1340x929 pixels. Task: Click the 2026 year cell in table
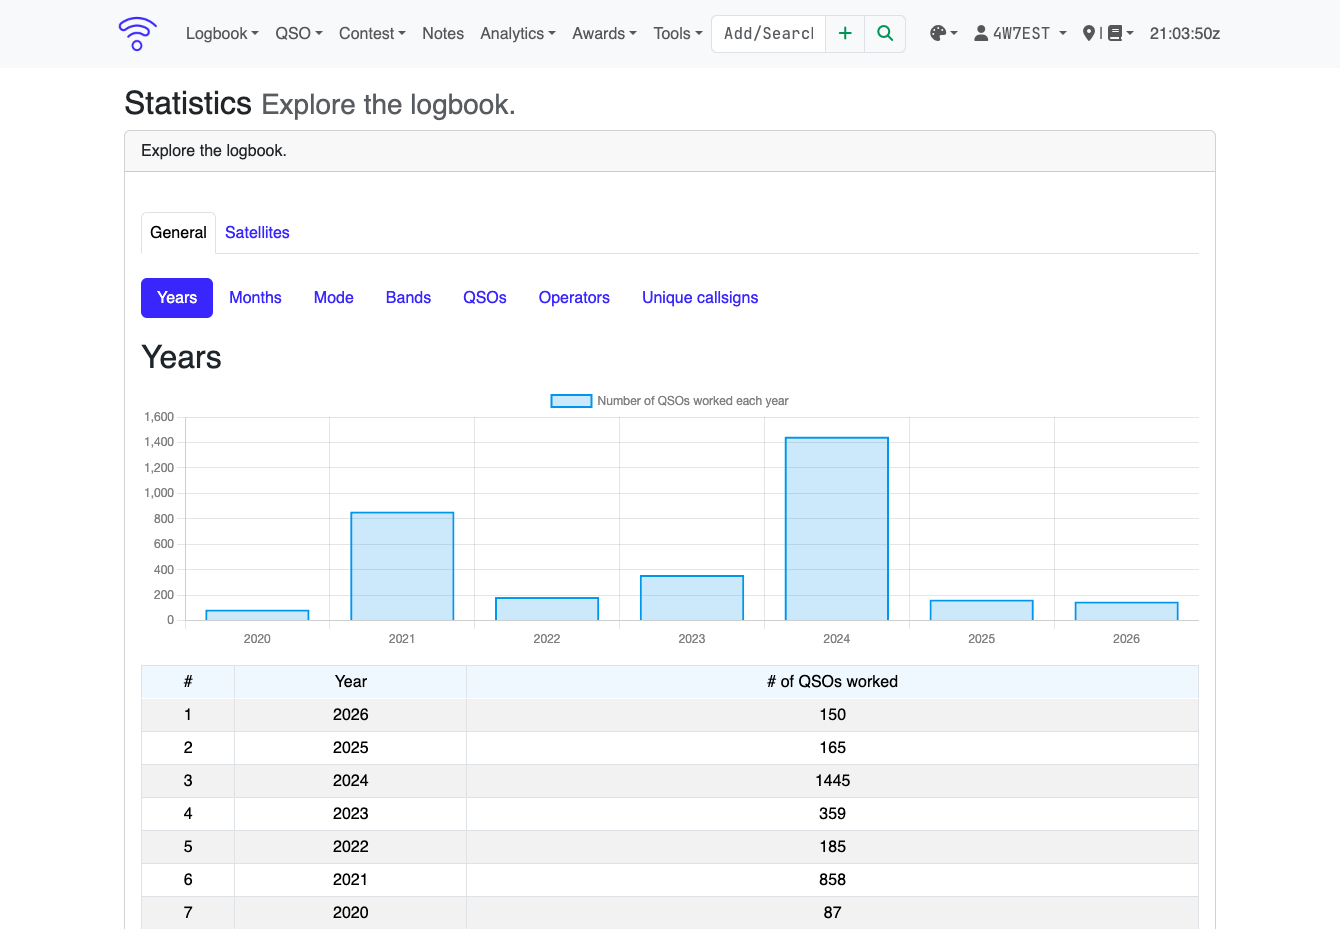coord(351,715)
